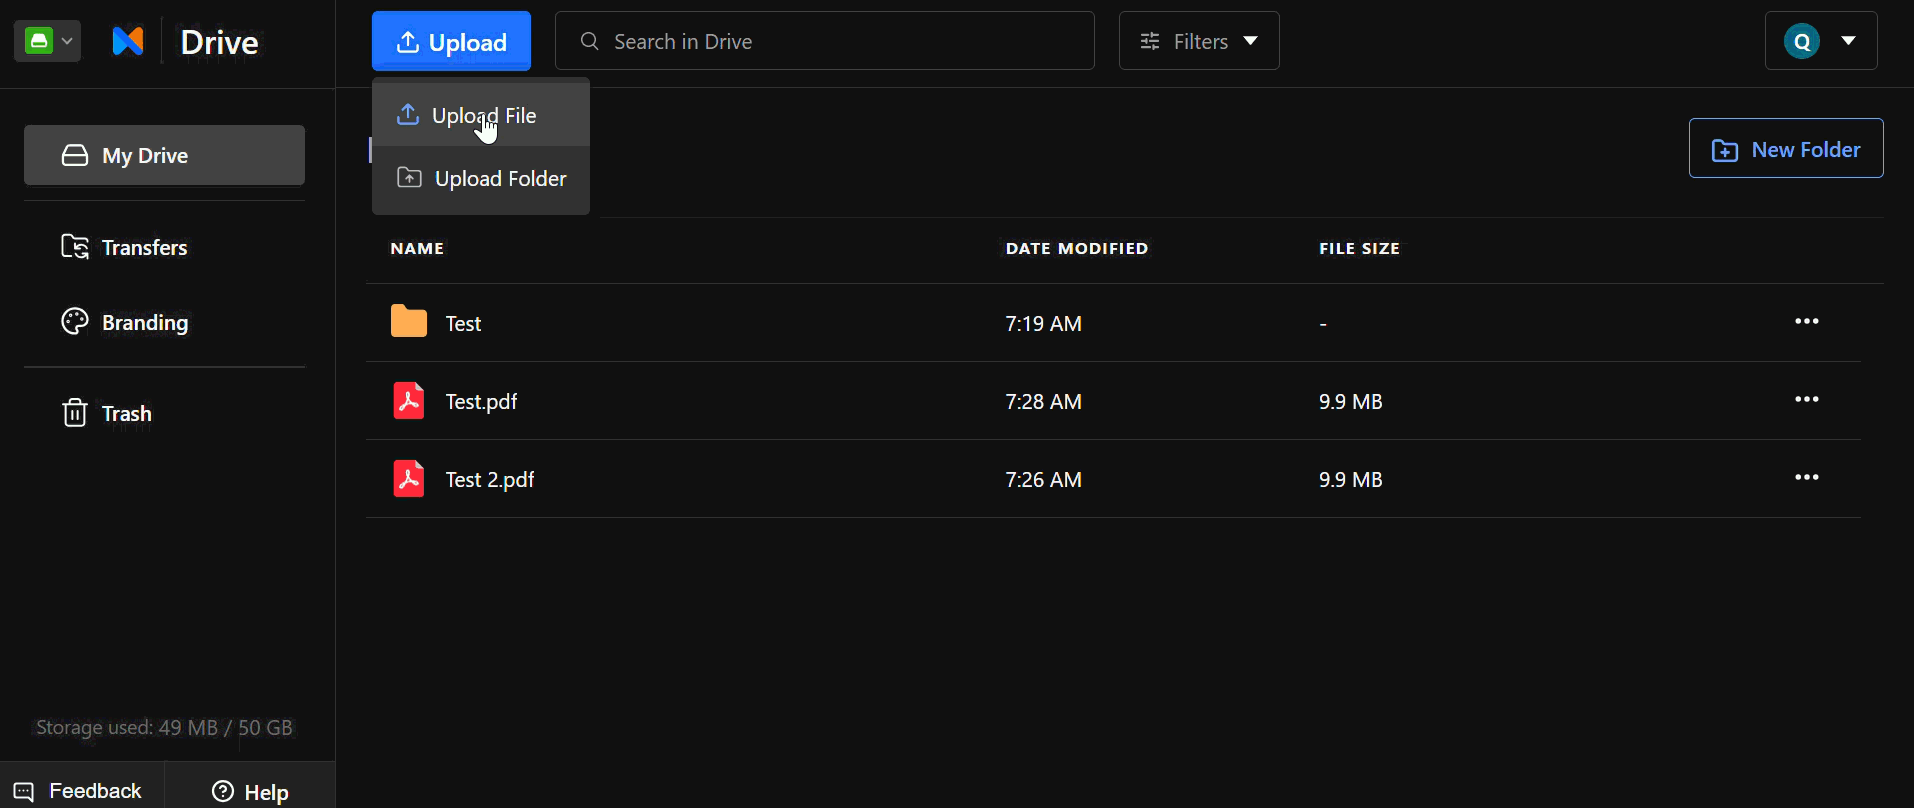Click the Transfers folder icon

coord(75,247)
